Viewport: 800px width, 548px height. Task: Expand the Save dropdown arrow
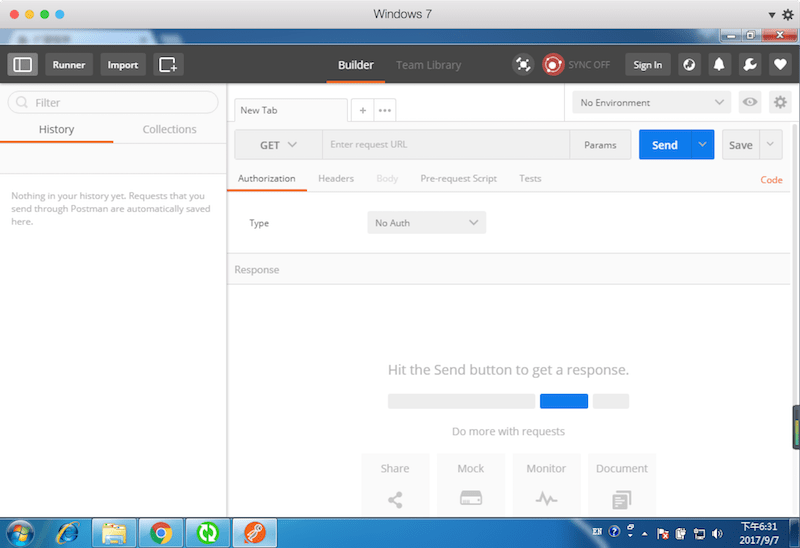click(770, 144)
